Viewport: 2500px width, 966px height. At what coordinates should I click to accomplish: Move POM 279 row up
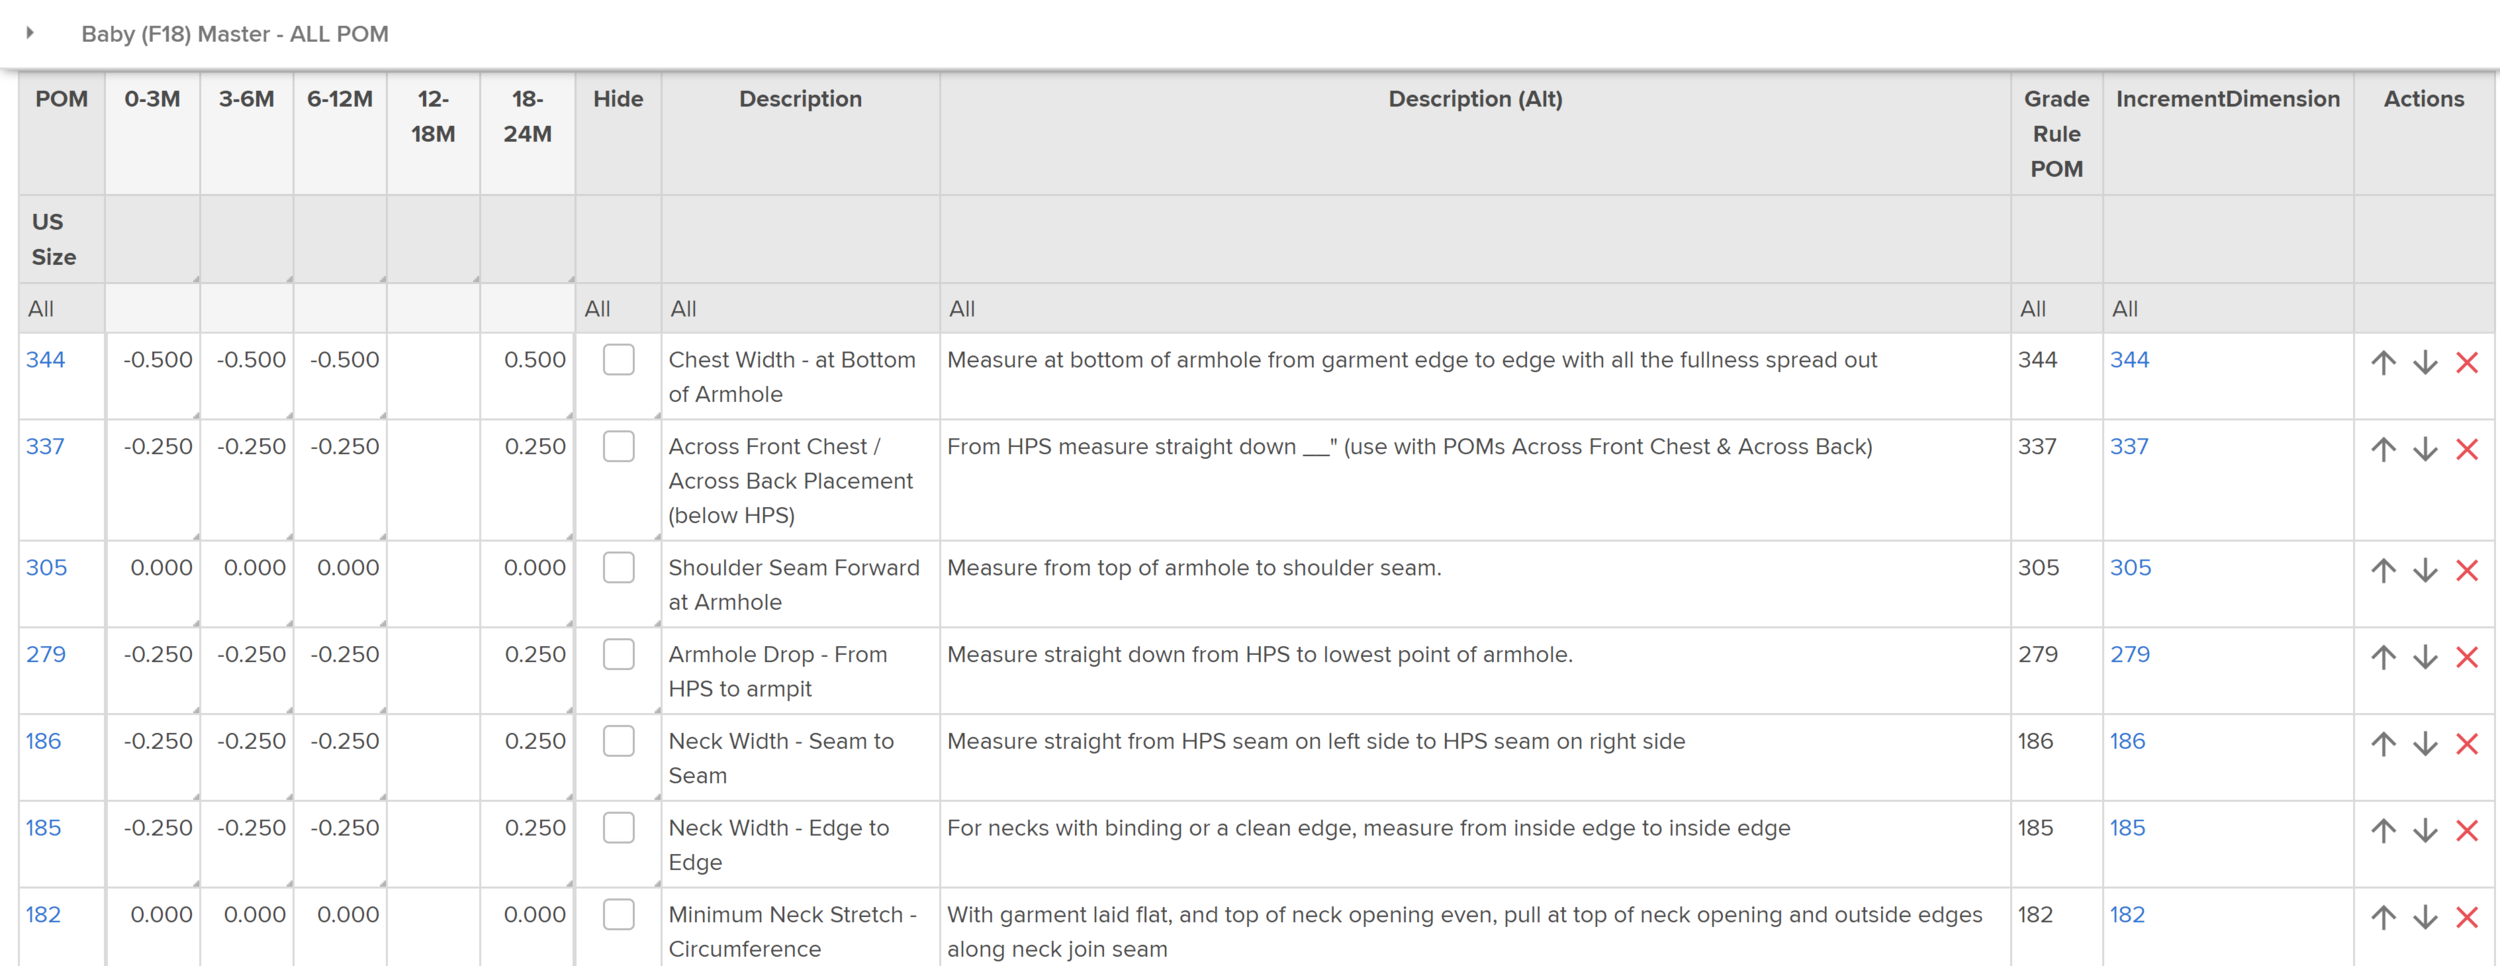pos(2384,658)
